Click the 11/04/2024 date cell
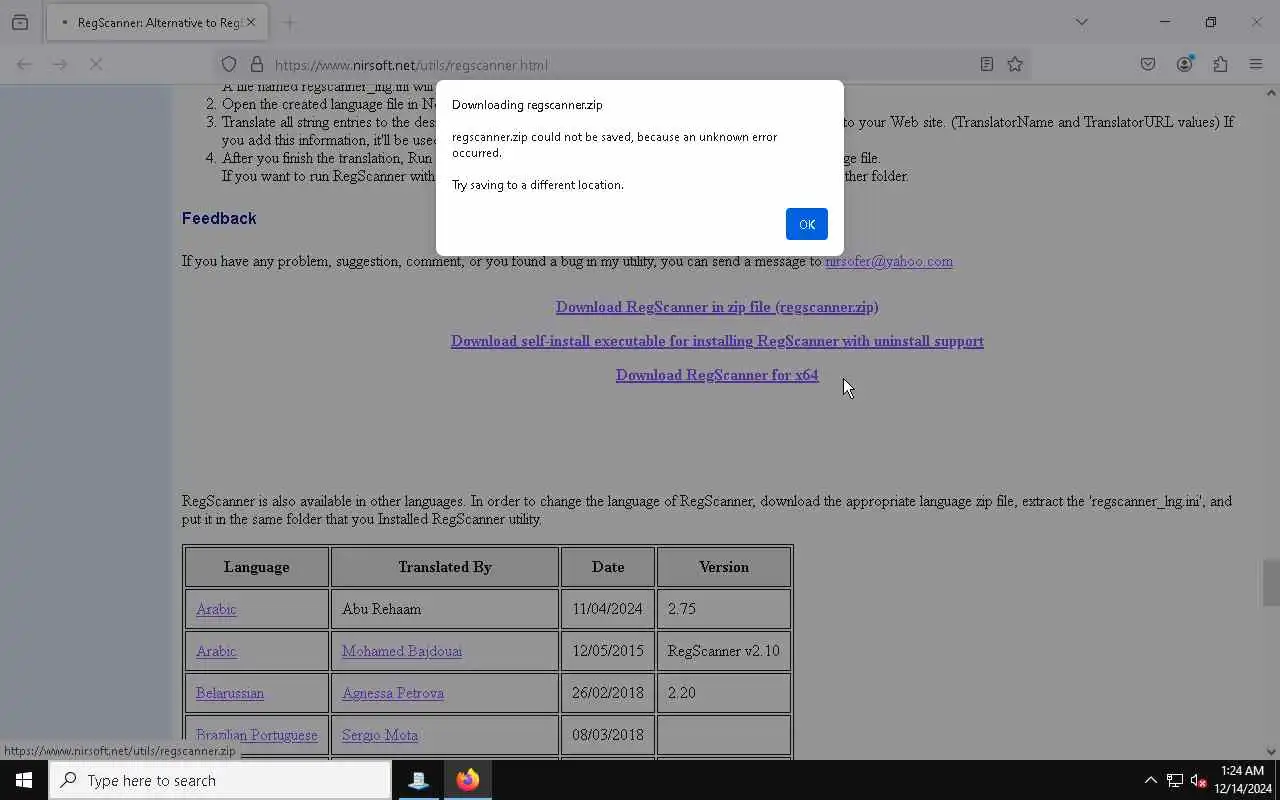Viewport: 1280px width, 800px height. click(x=608, y=609)
